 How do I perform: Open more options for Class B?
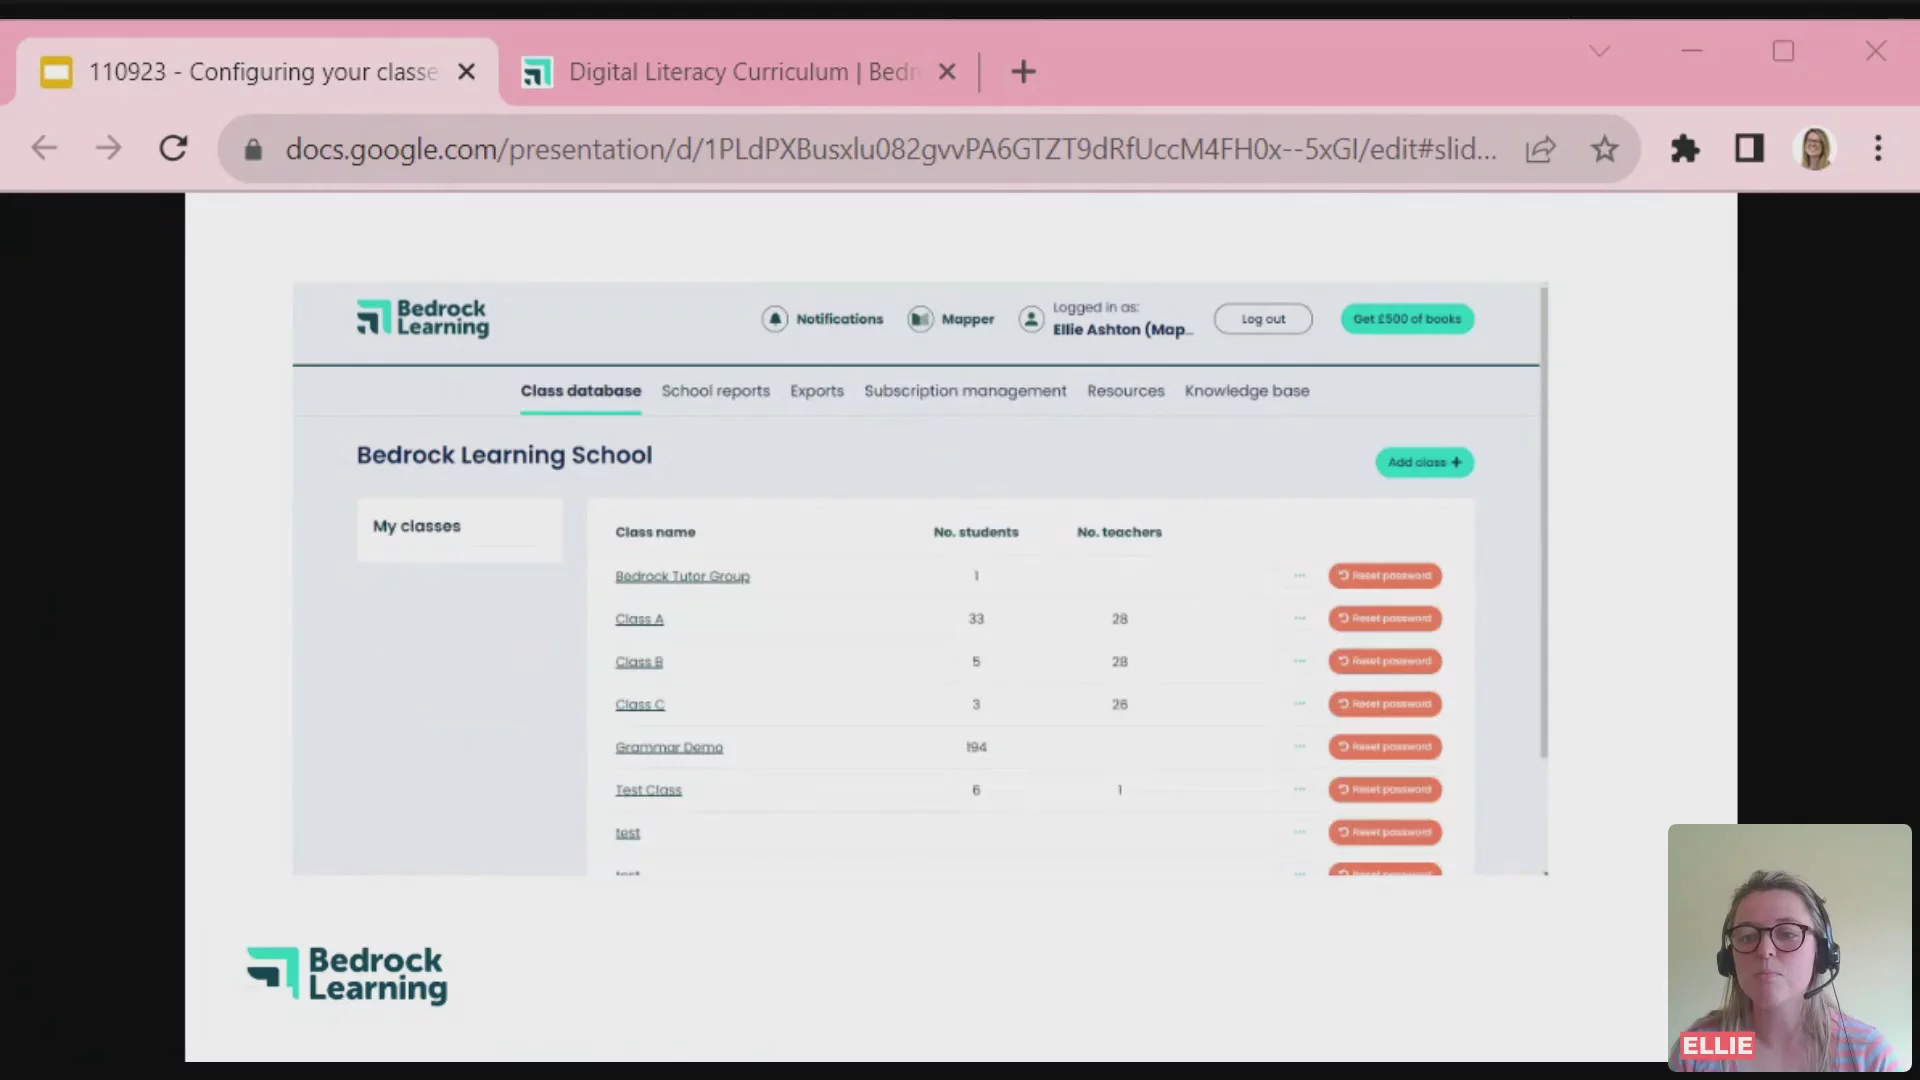(x=1299, y=661)
